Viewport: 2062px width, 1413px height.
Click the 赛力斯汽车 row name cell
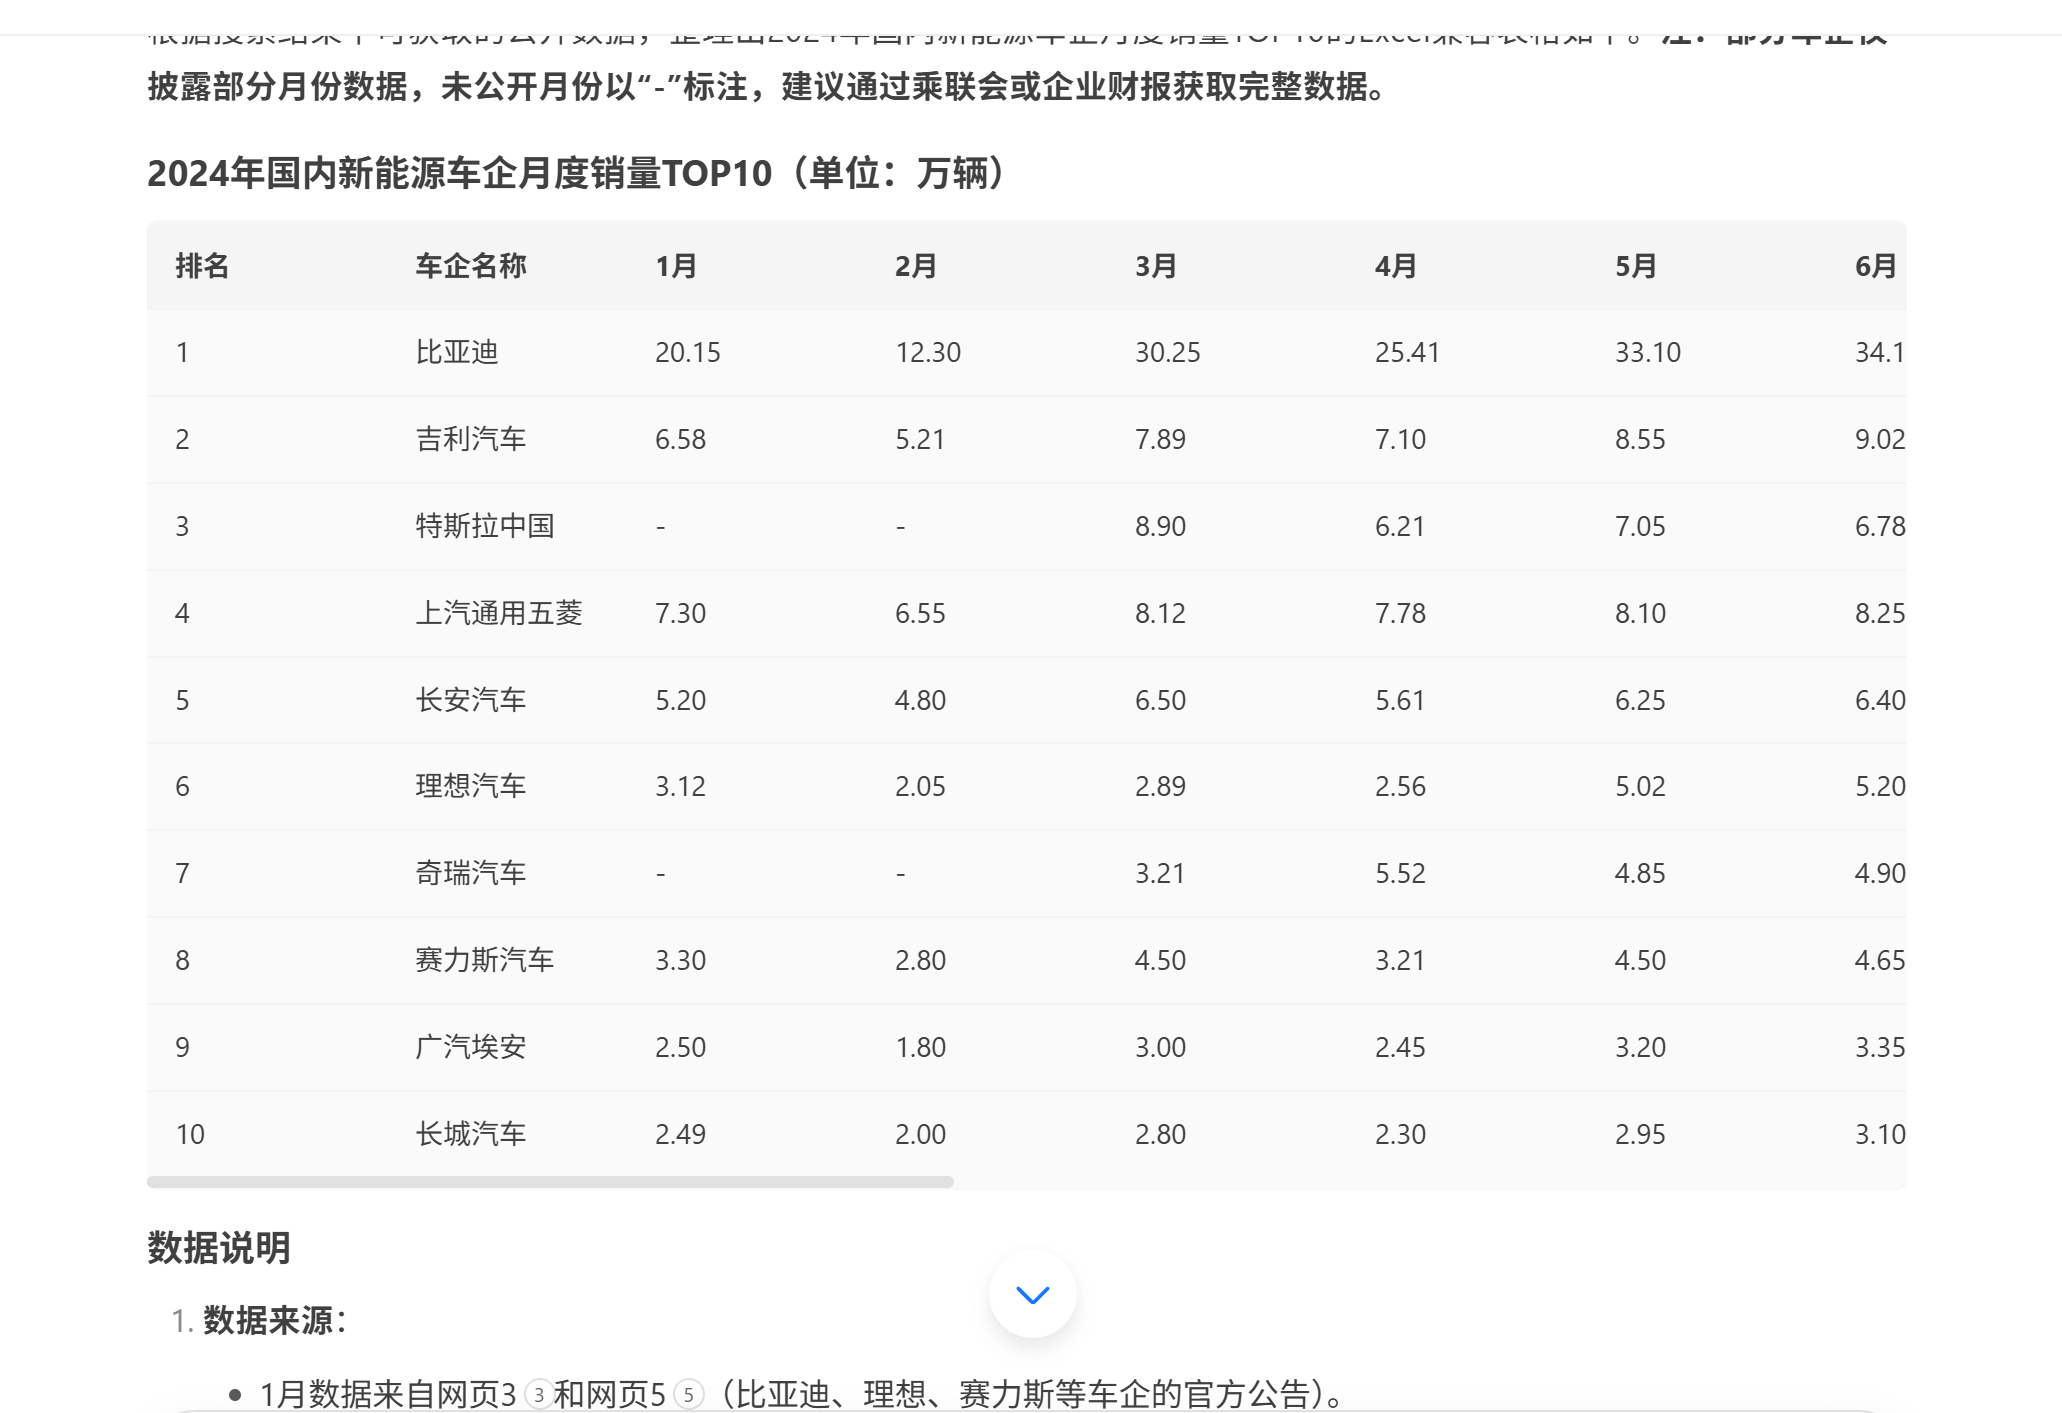tap(484, 960)
